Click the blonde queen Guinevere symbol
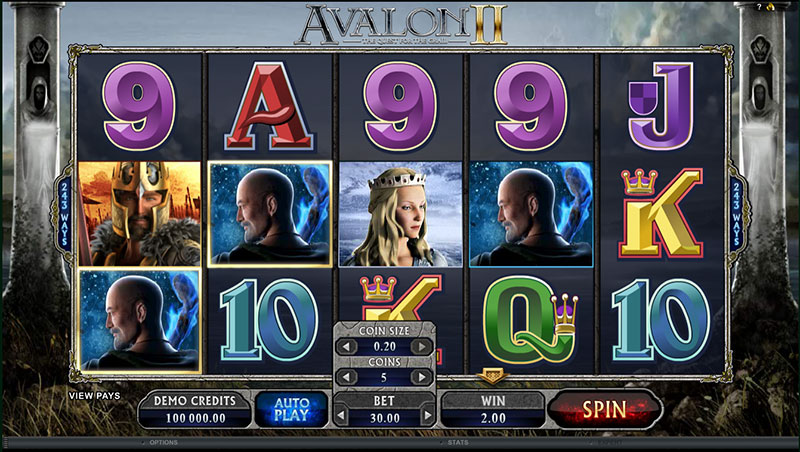The width and height of the screenshot is (800, 452). click(401, 214)
